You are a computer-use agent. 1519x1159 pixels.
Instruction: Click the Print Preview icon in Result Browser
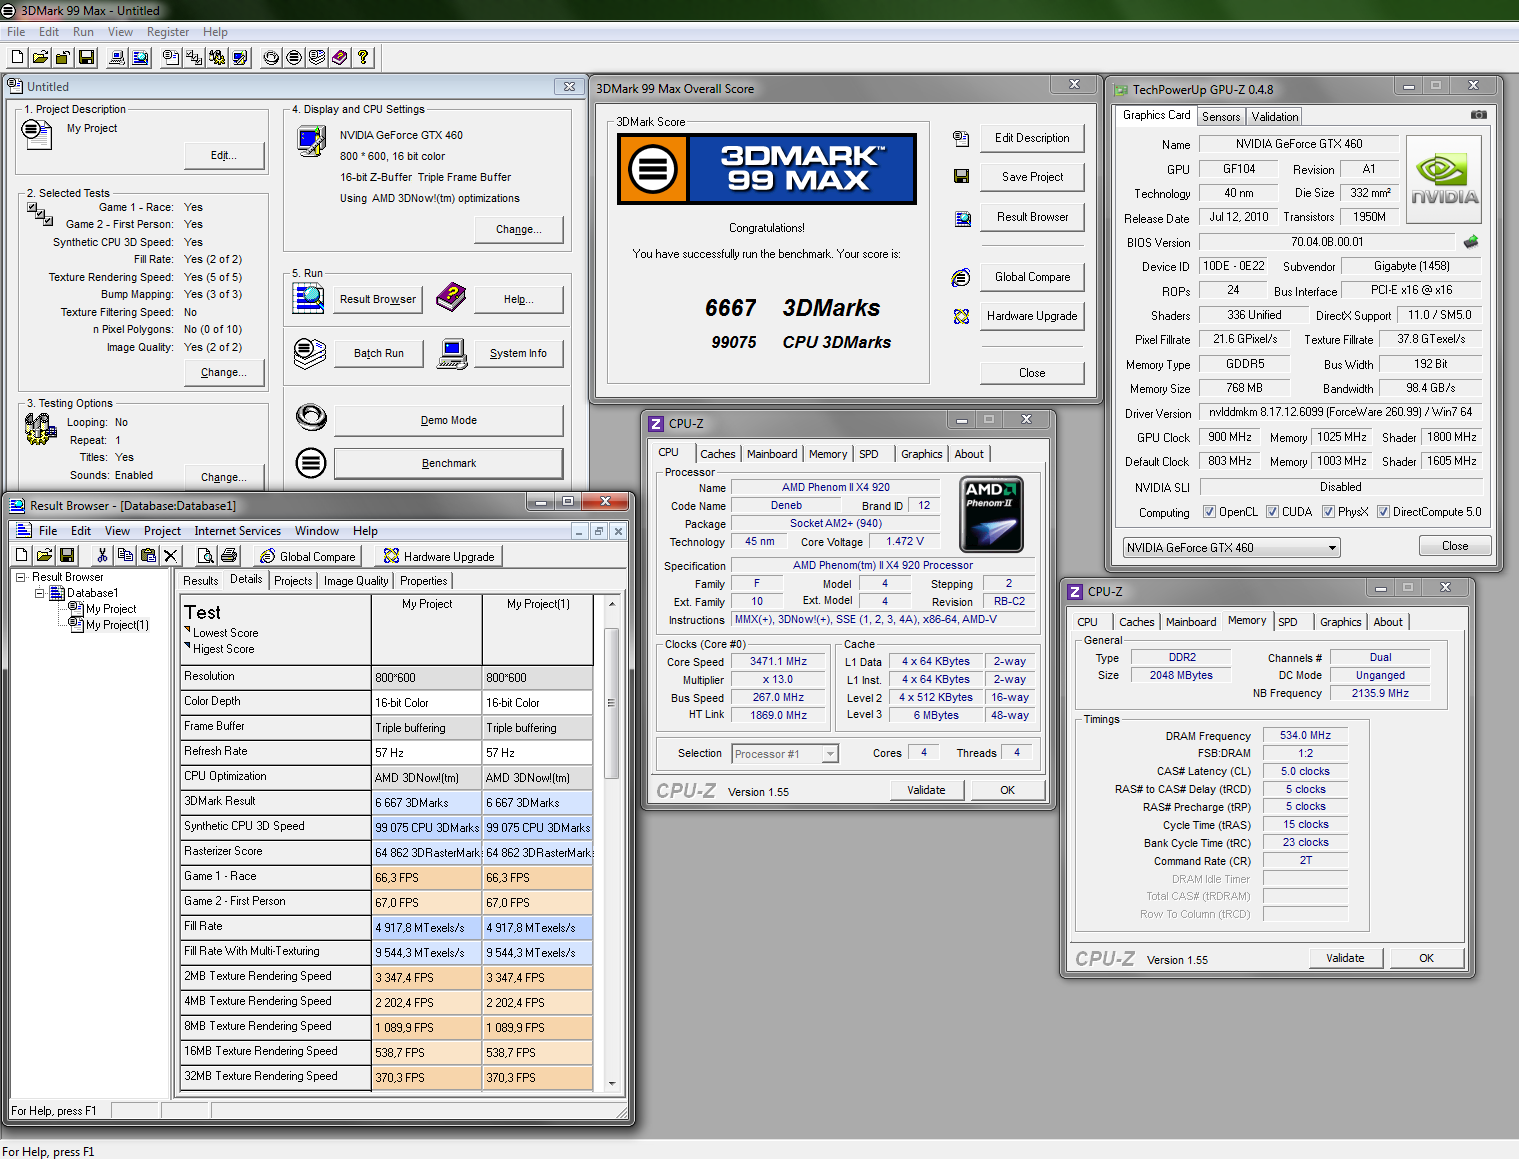click(206, 555)
